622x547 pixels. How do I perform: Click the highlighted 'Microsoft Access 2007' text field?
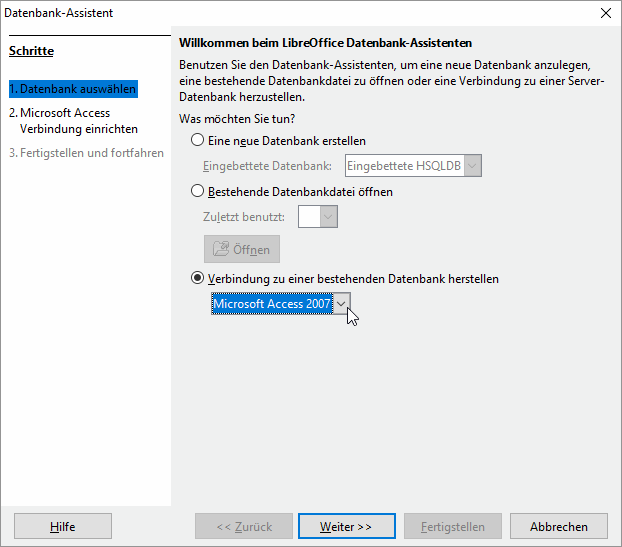point(271,304)
